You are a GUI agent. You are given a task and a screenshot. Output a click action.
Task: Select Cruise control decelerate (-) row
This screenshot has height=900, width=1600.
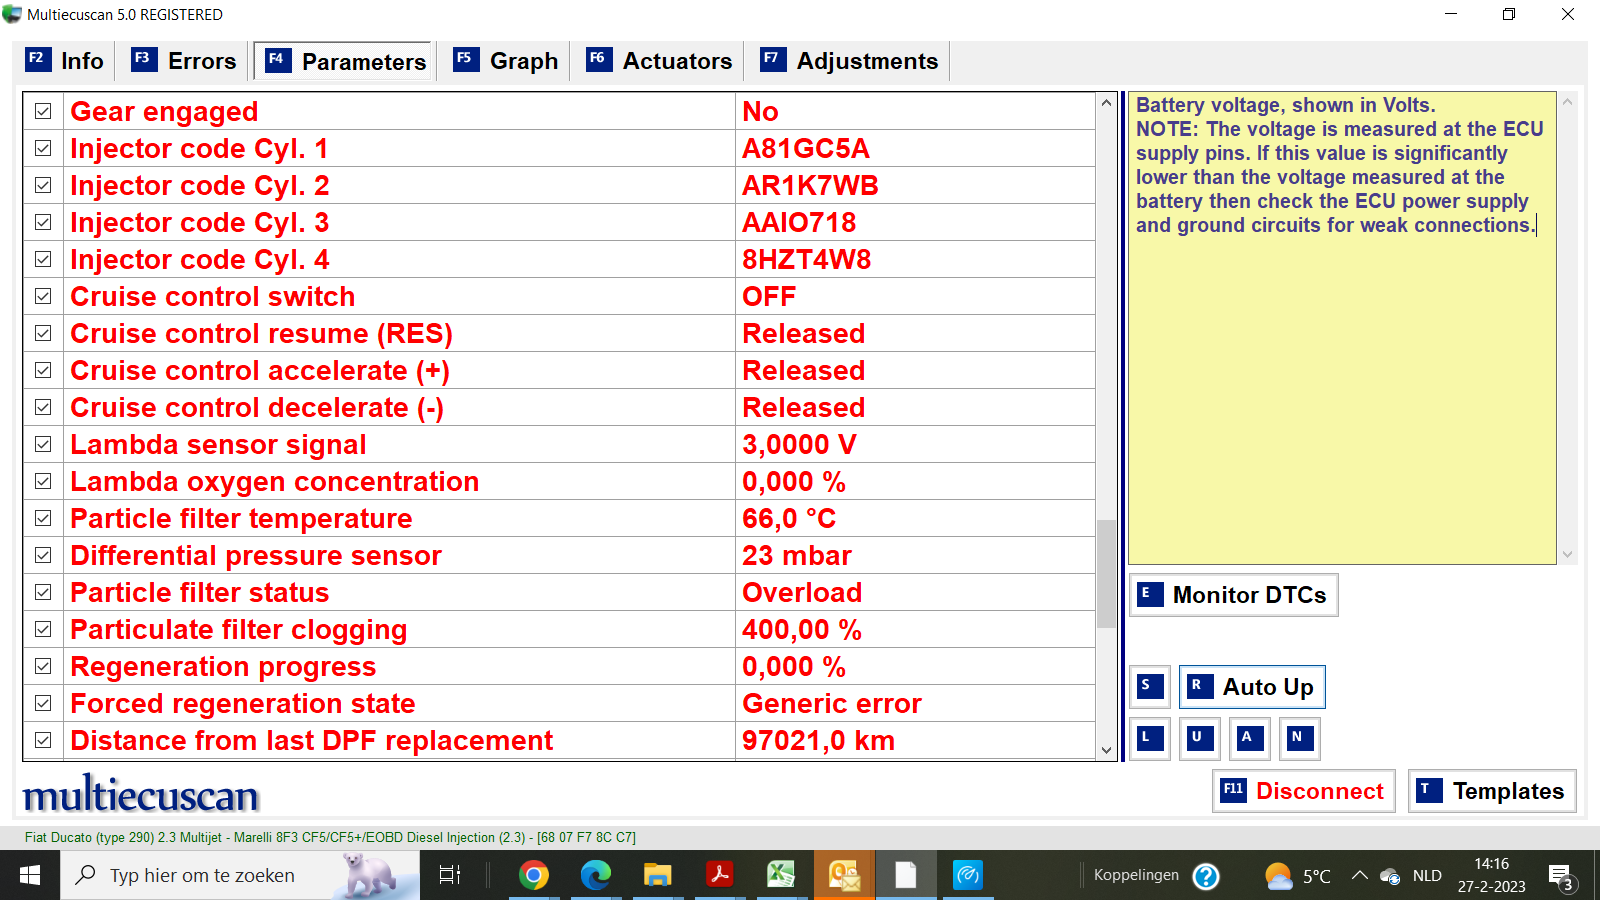coord(560,407)
